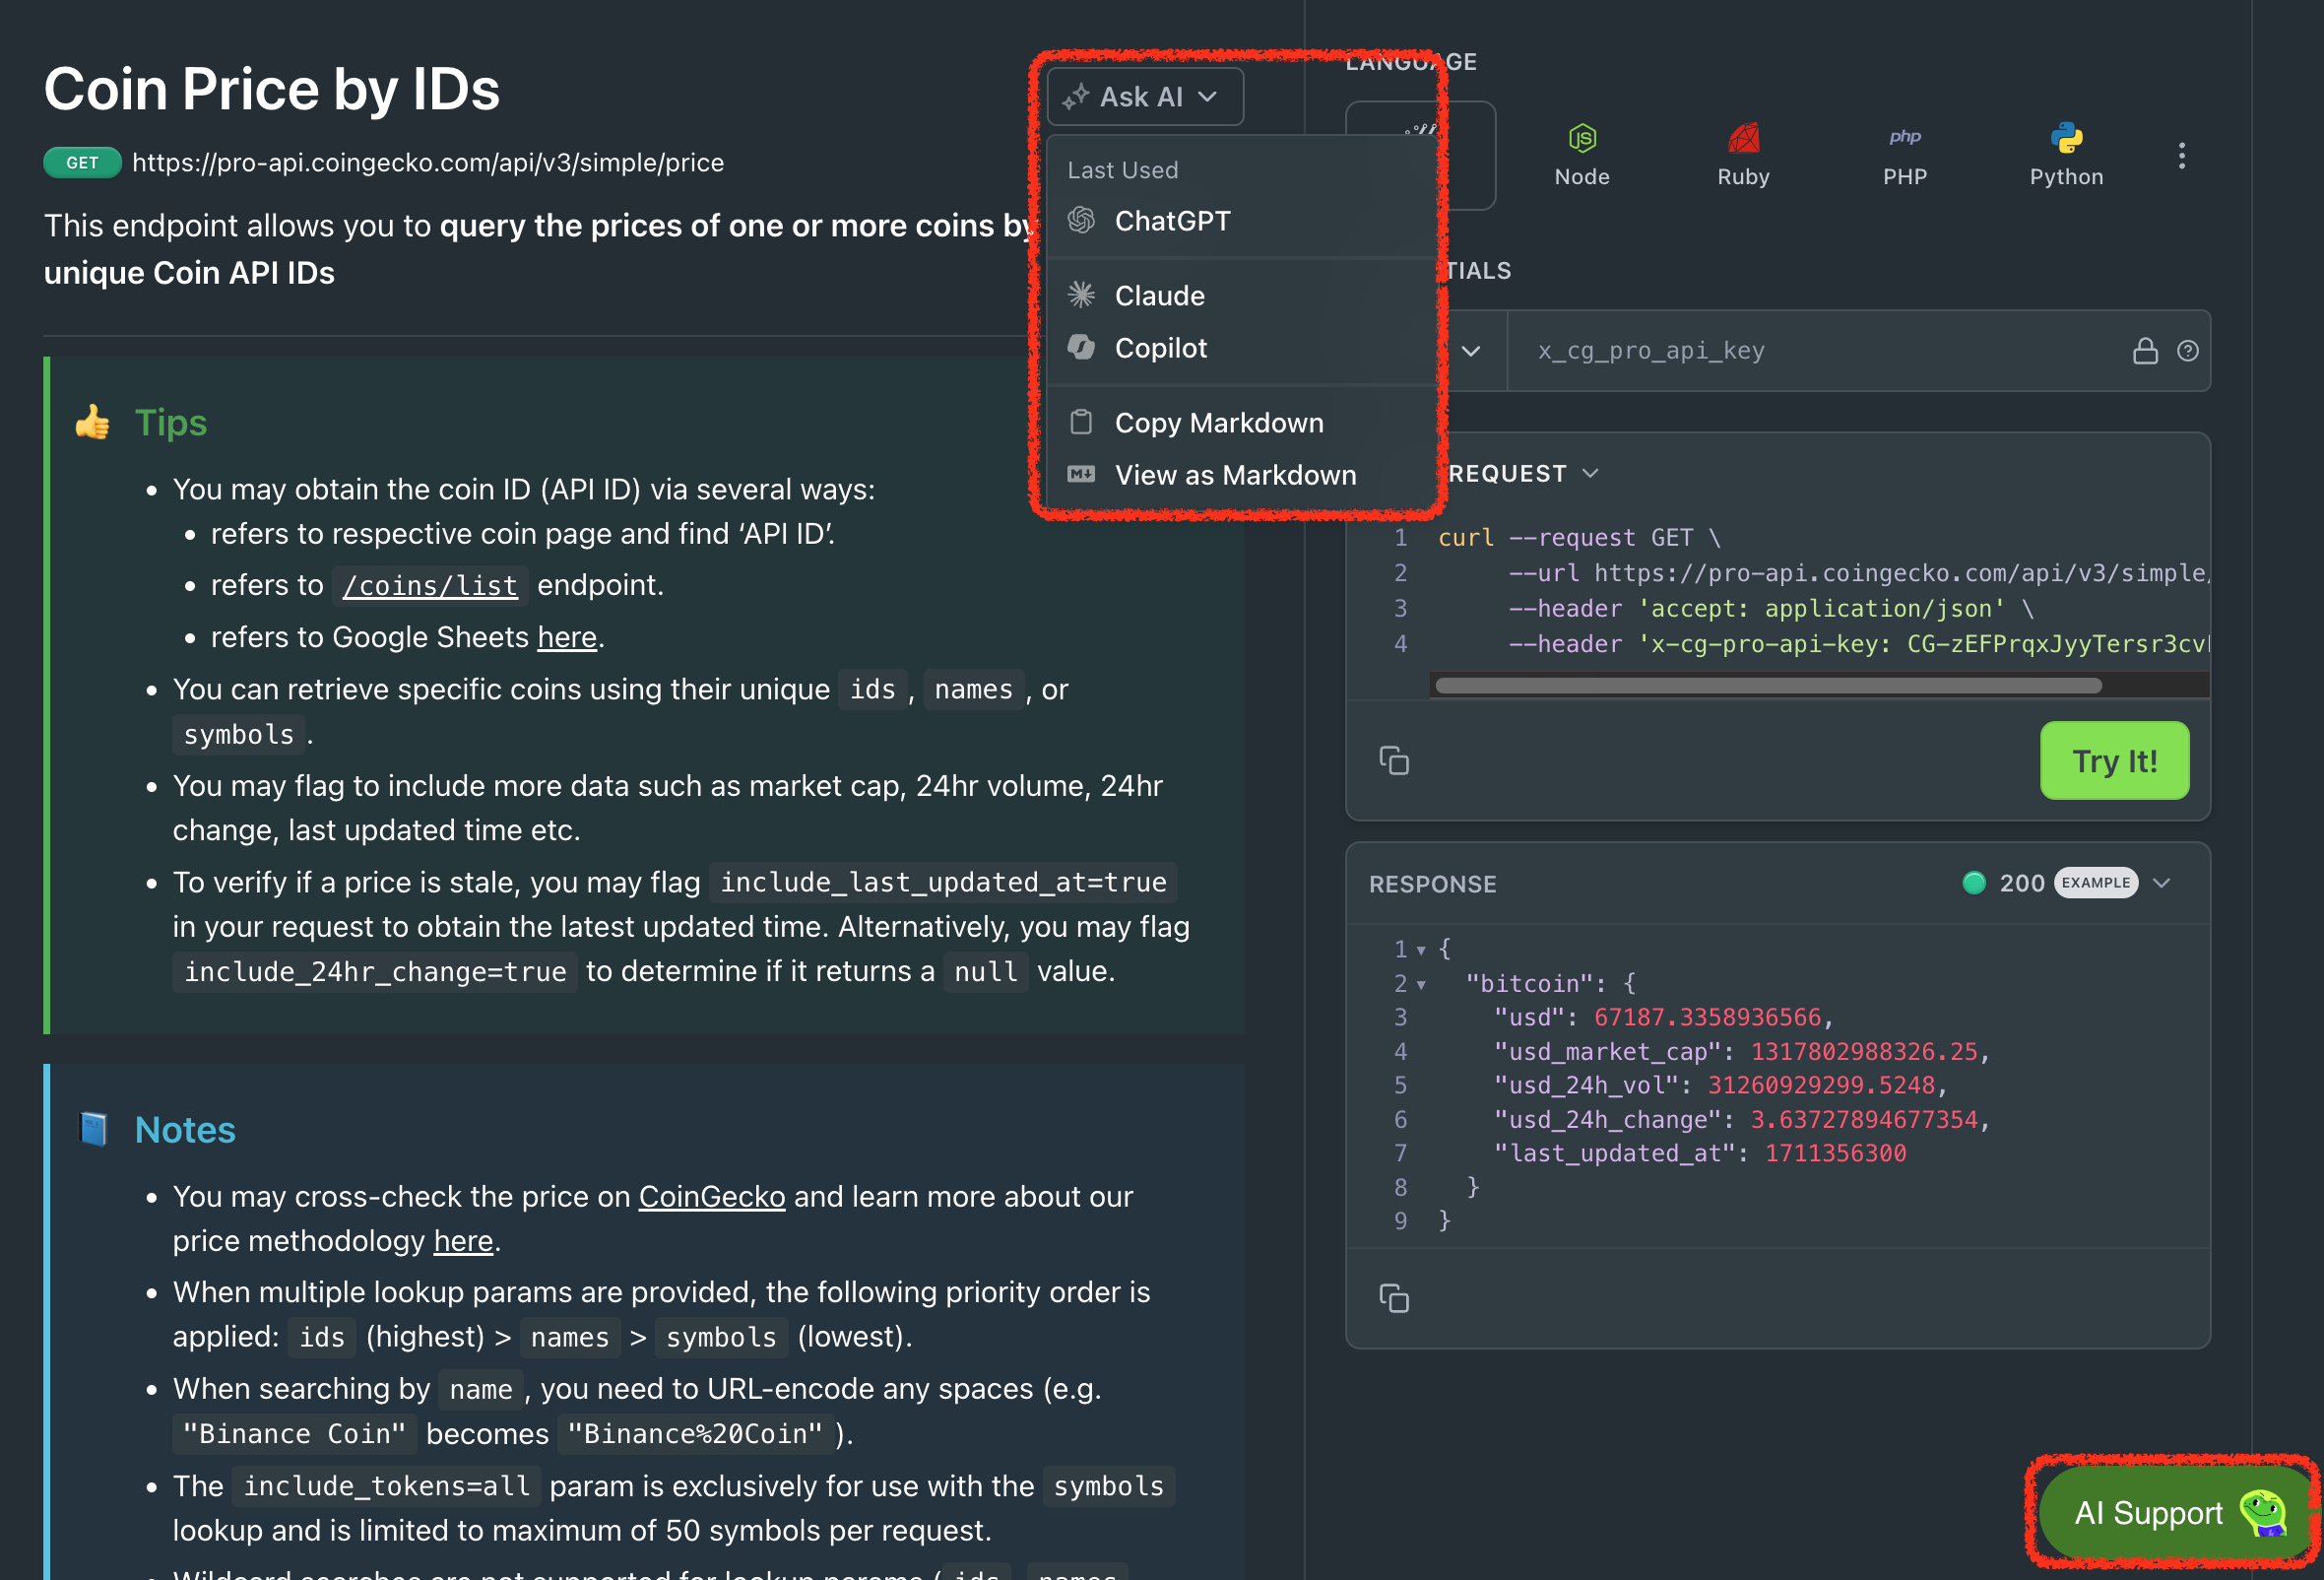The image size is (2324, 1580).
Task: Click the thumbs-up Tips icon
Action: coord(93,422)
